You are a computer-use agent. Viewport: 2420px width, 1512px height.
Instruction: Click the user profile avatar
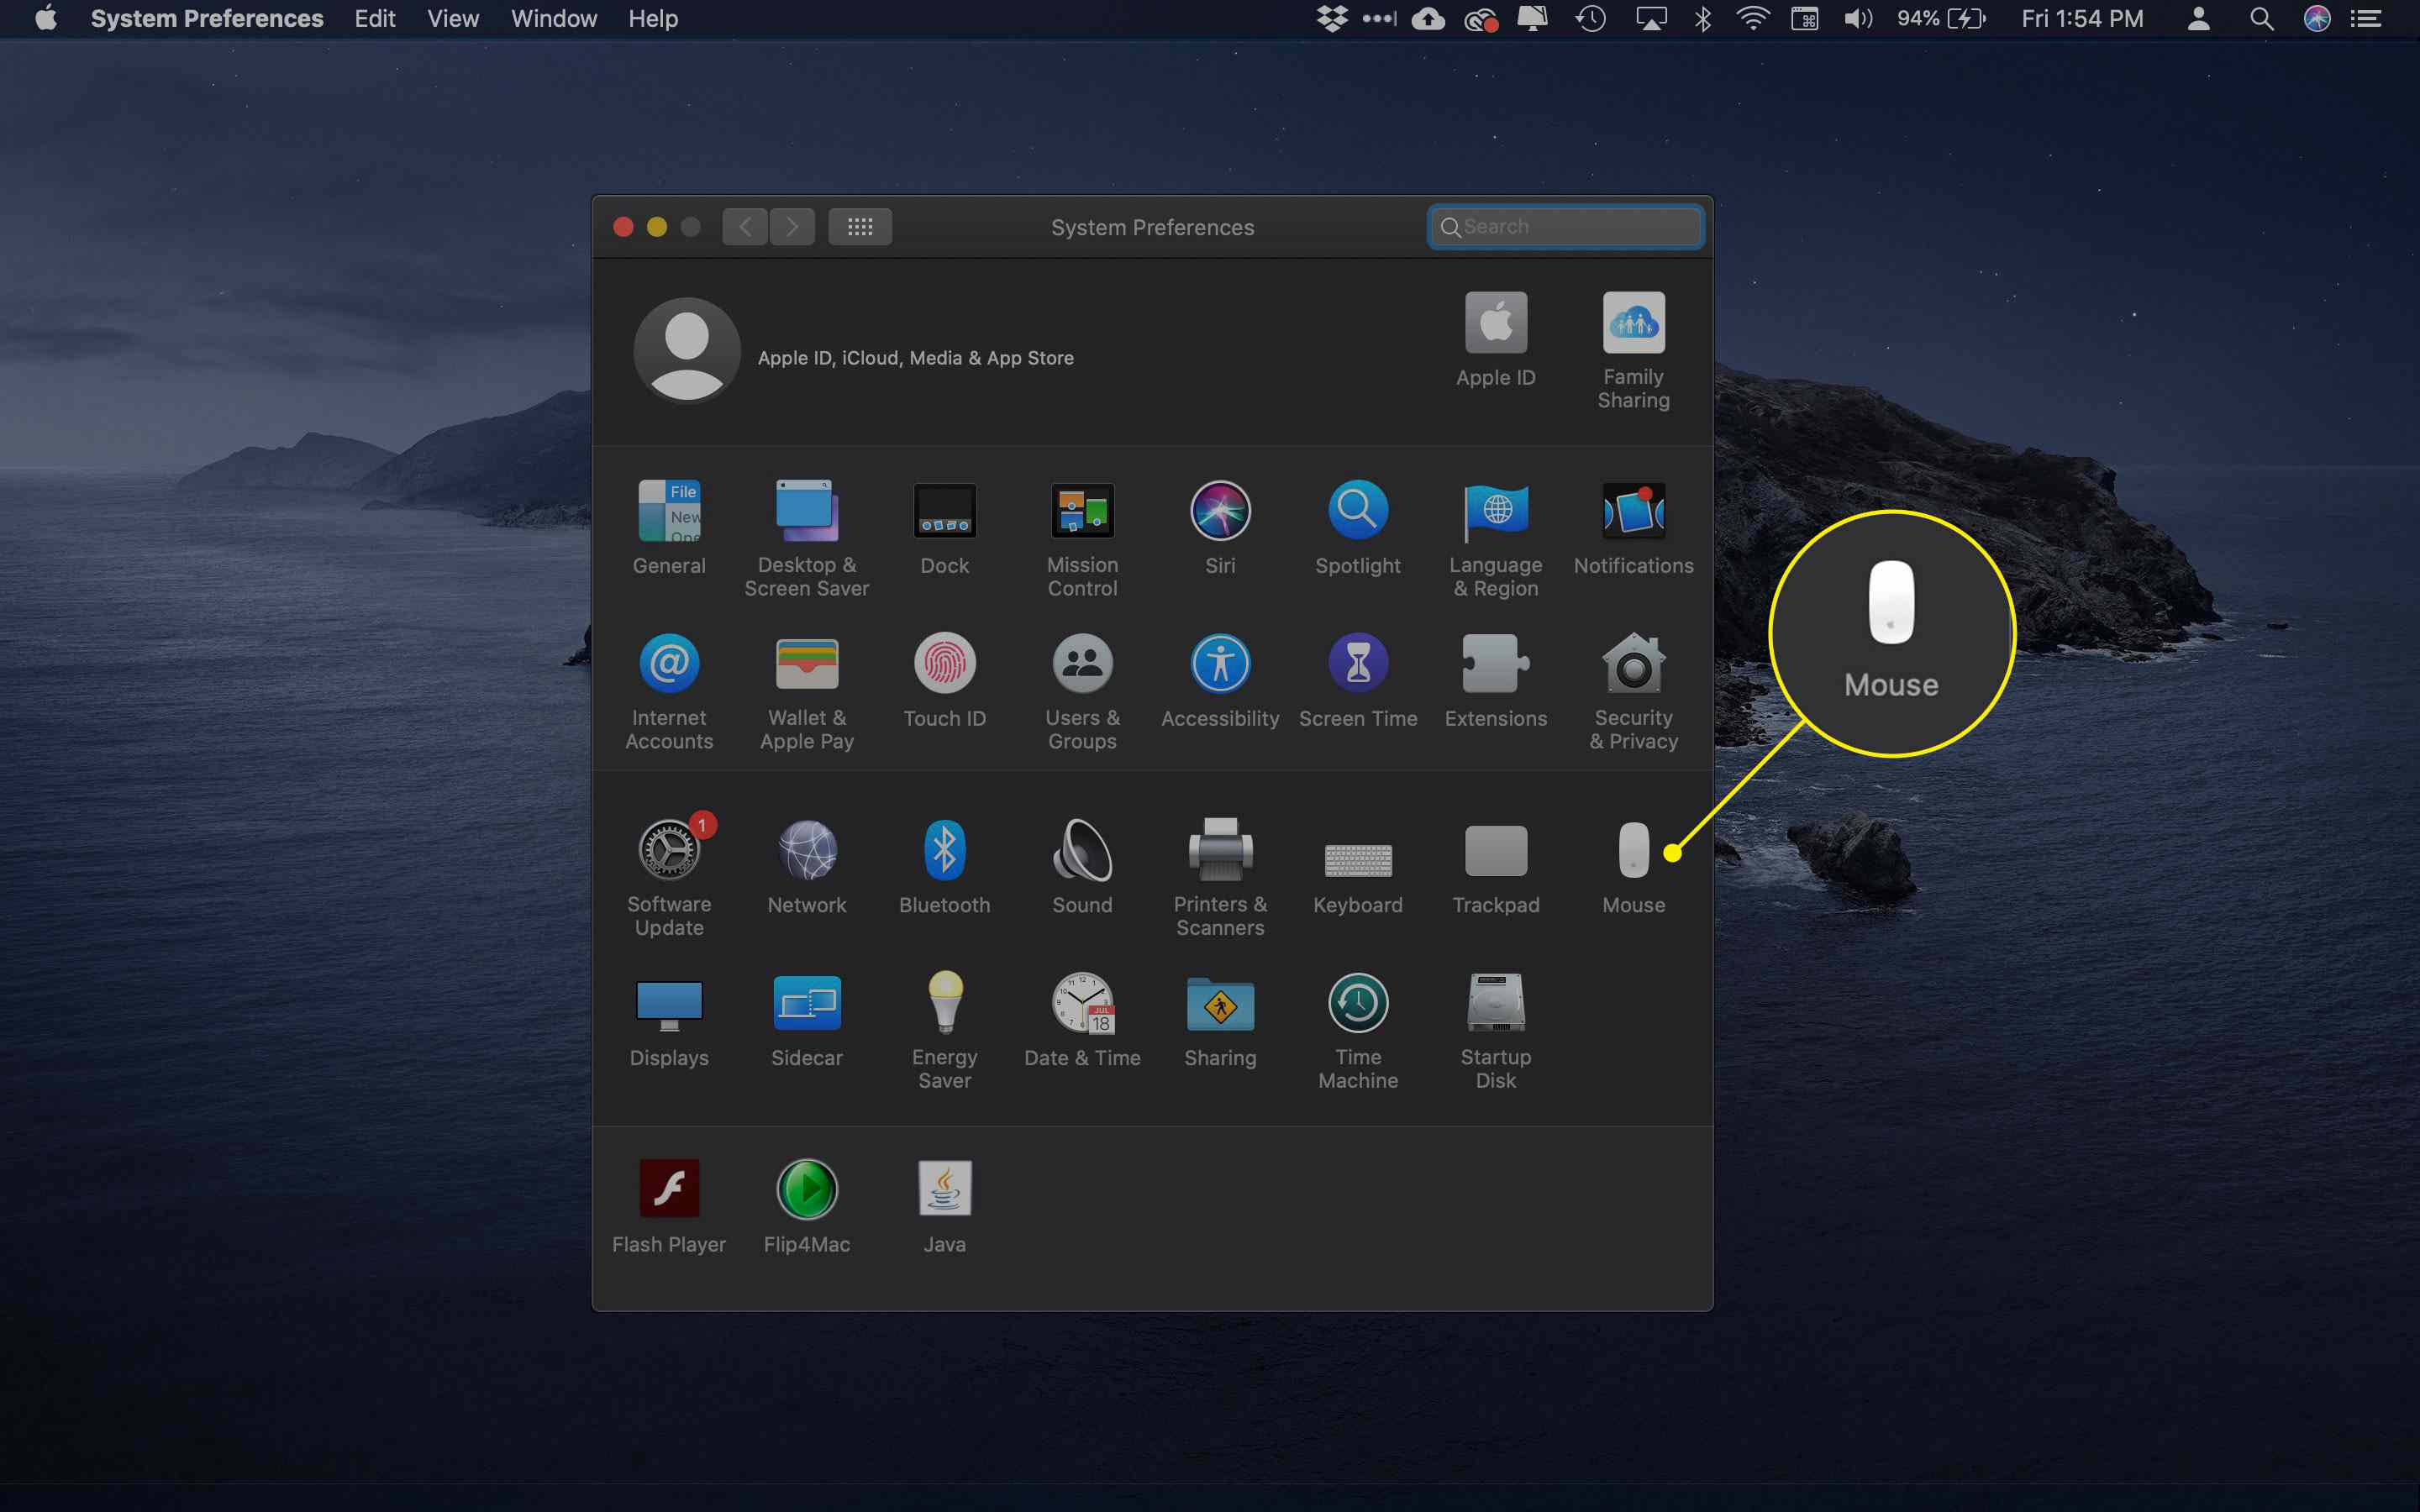click(x=687, y=350)
